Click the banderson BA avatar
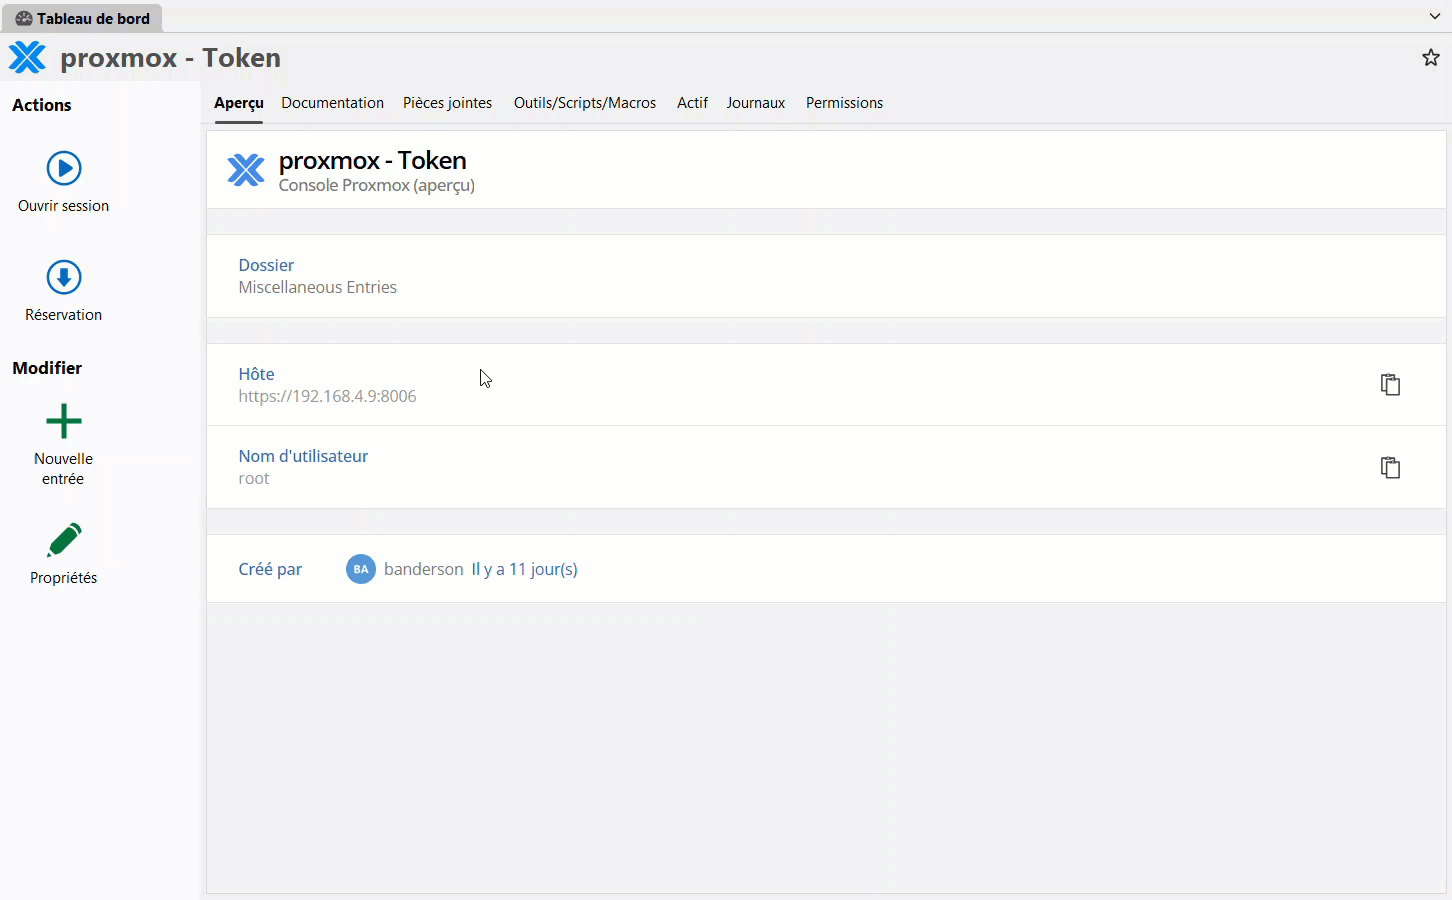1452x900 pixels. [x=361, y=569]
